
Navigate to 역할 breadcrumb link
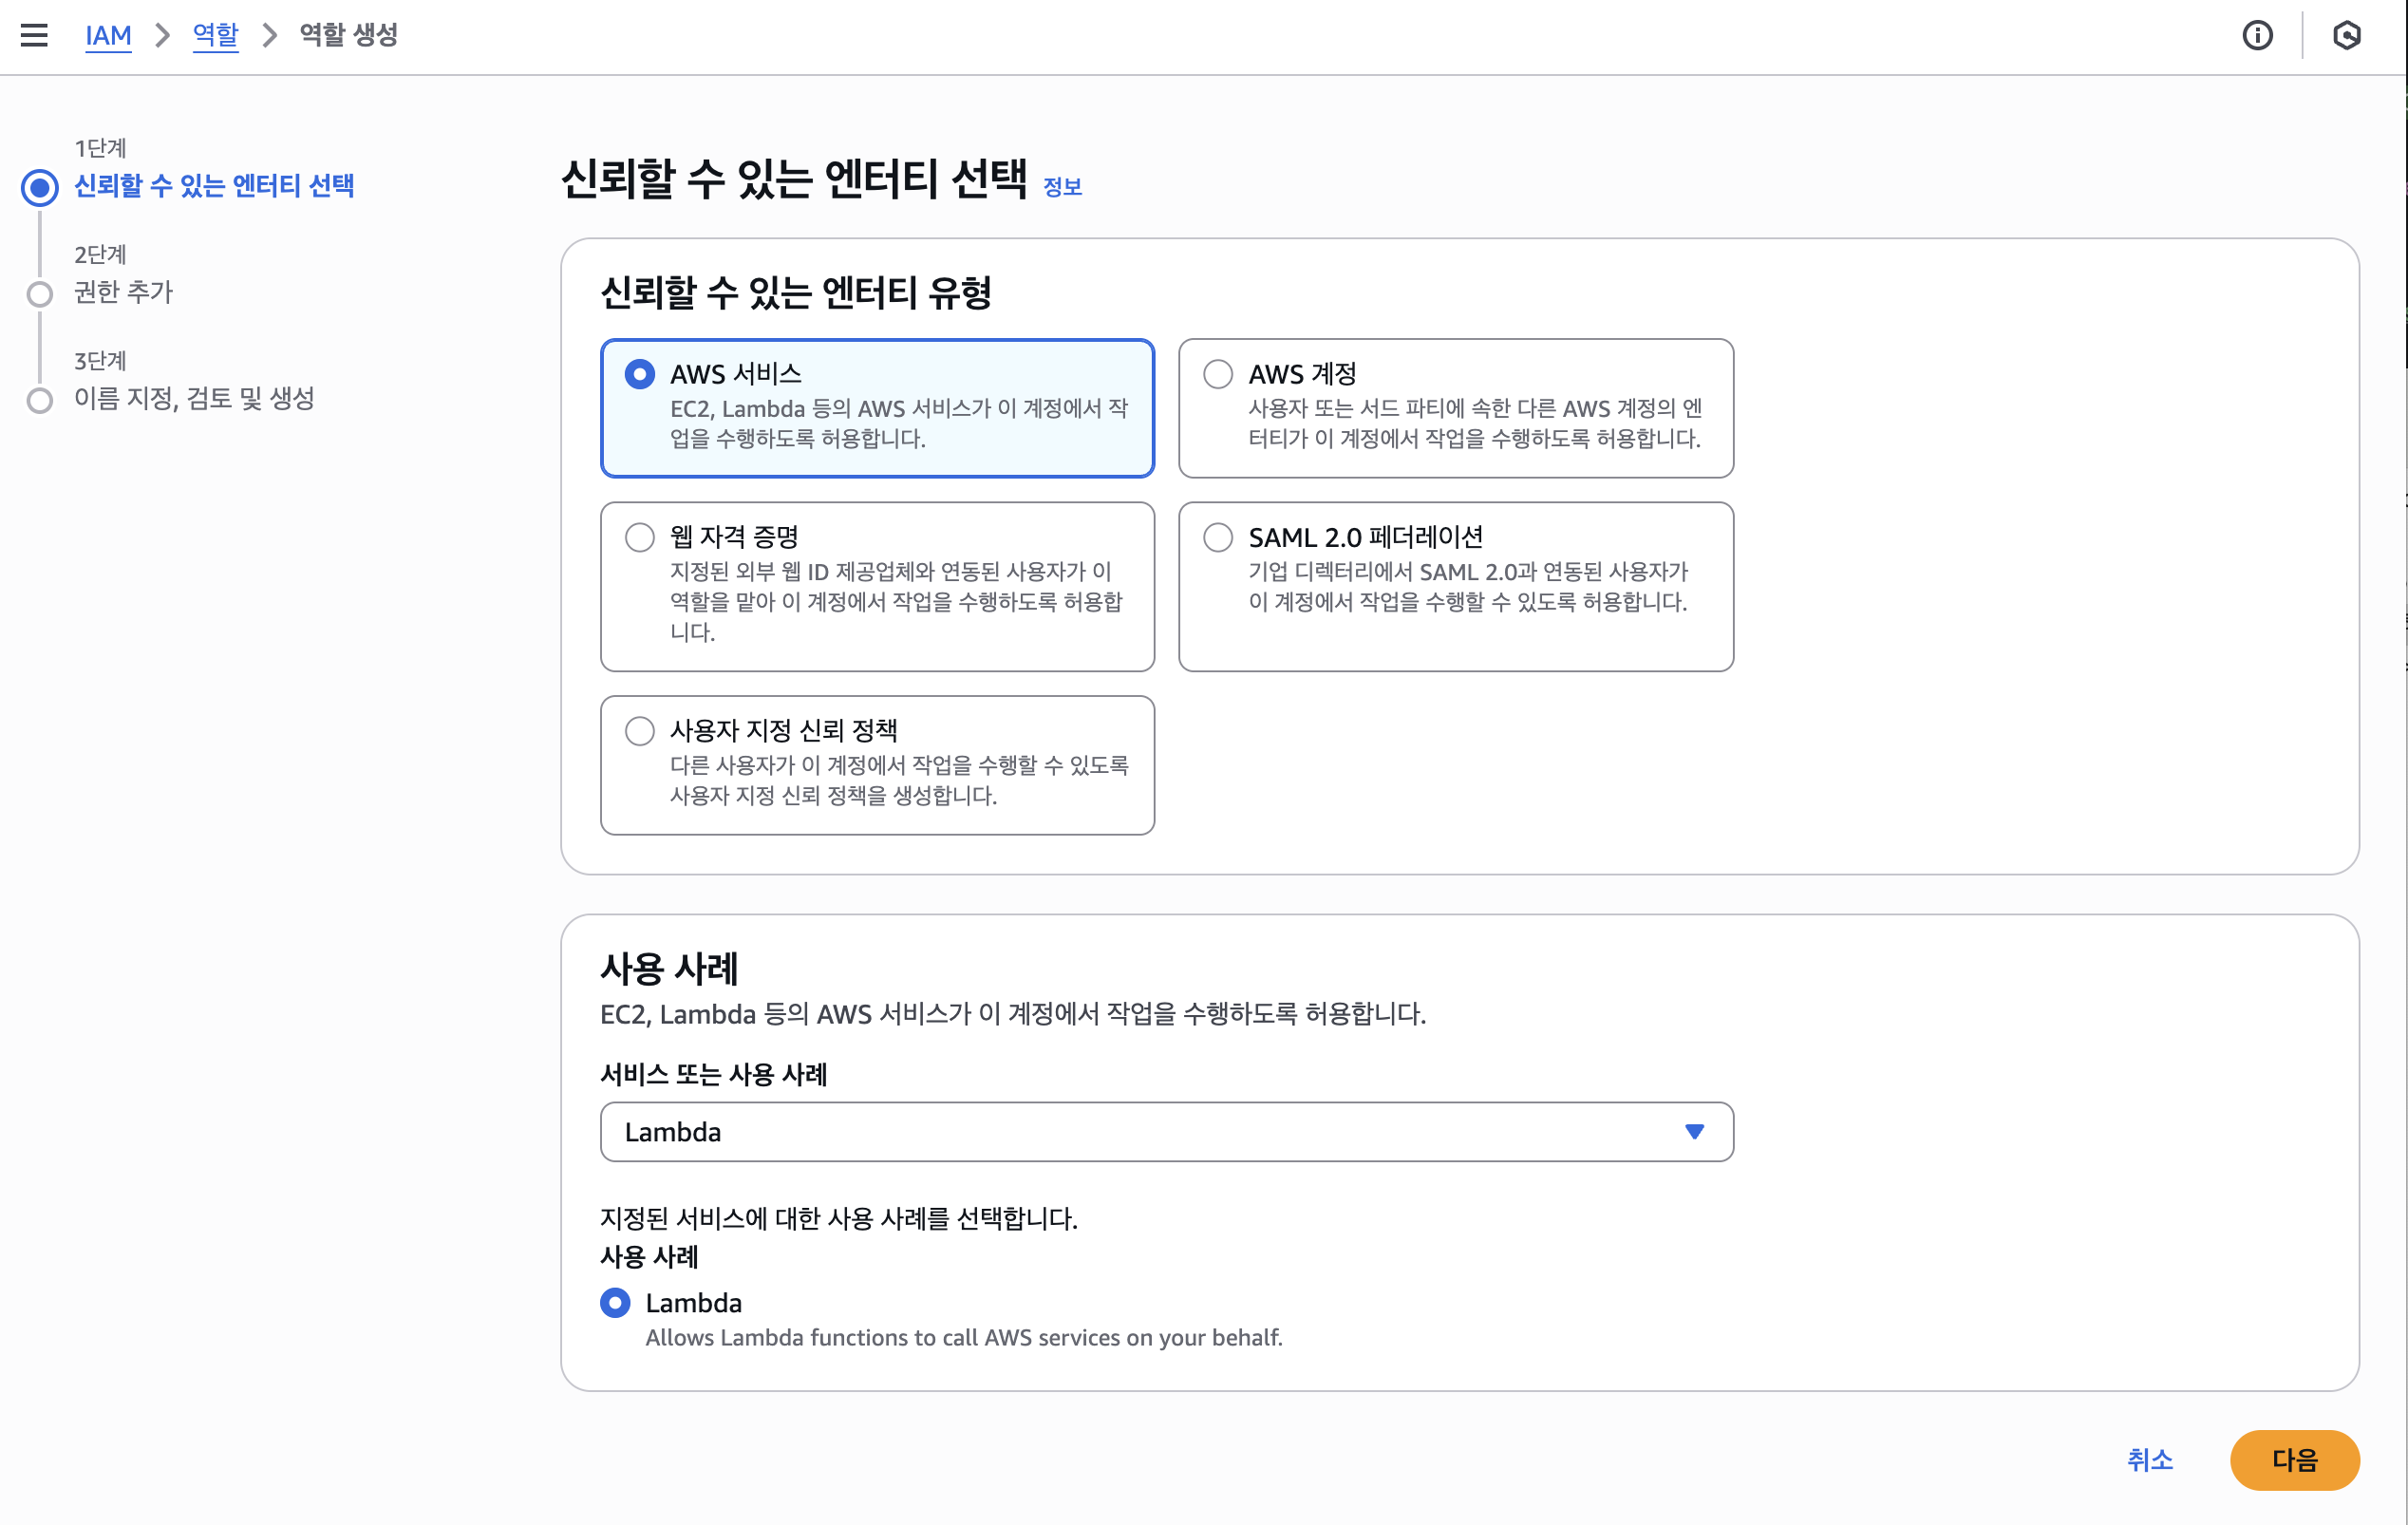(215, 35)
